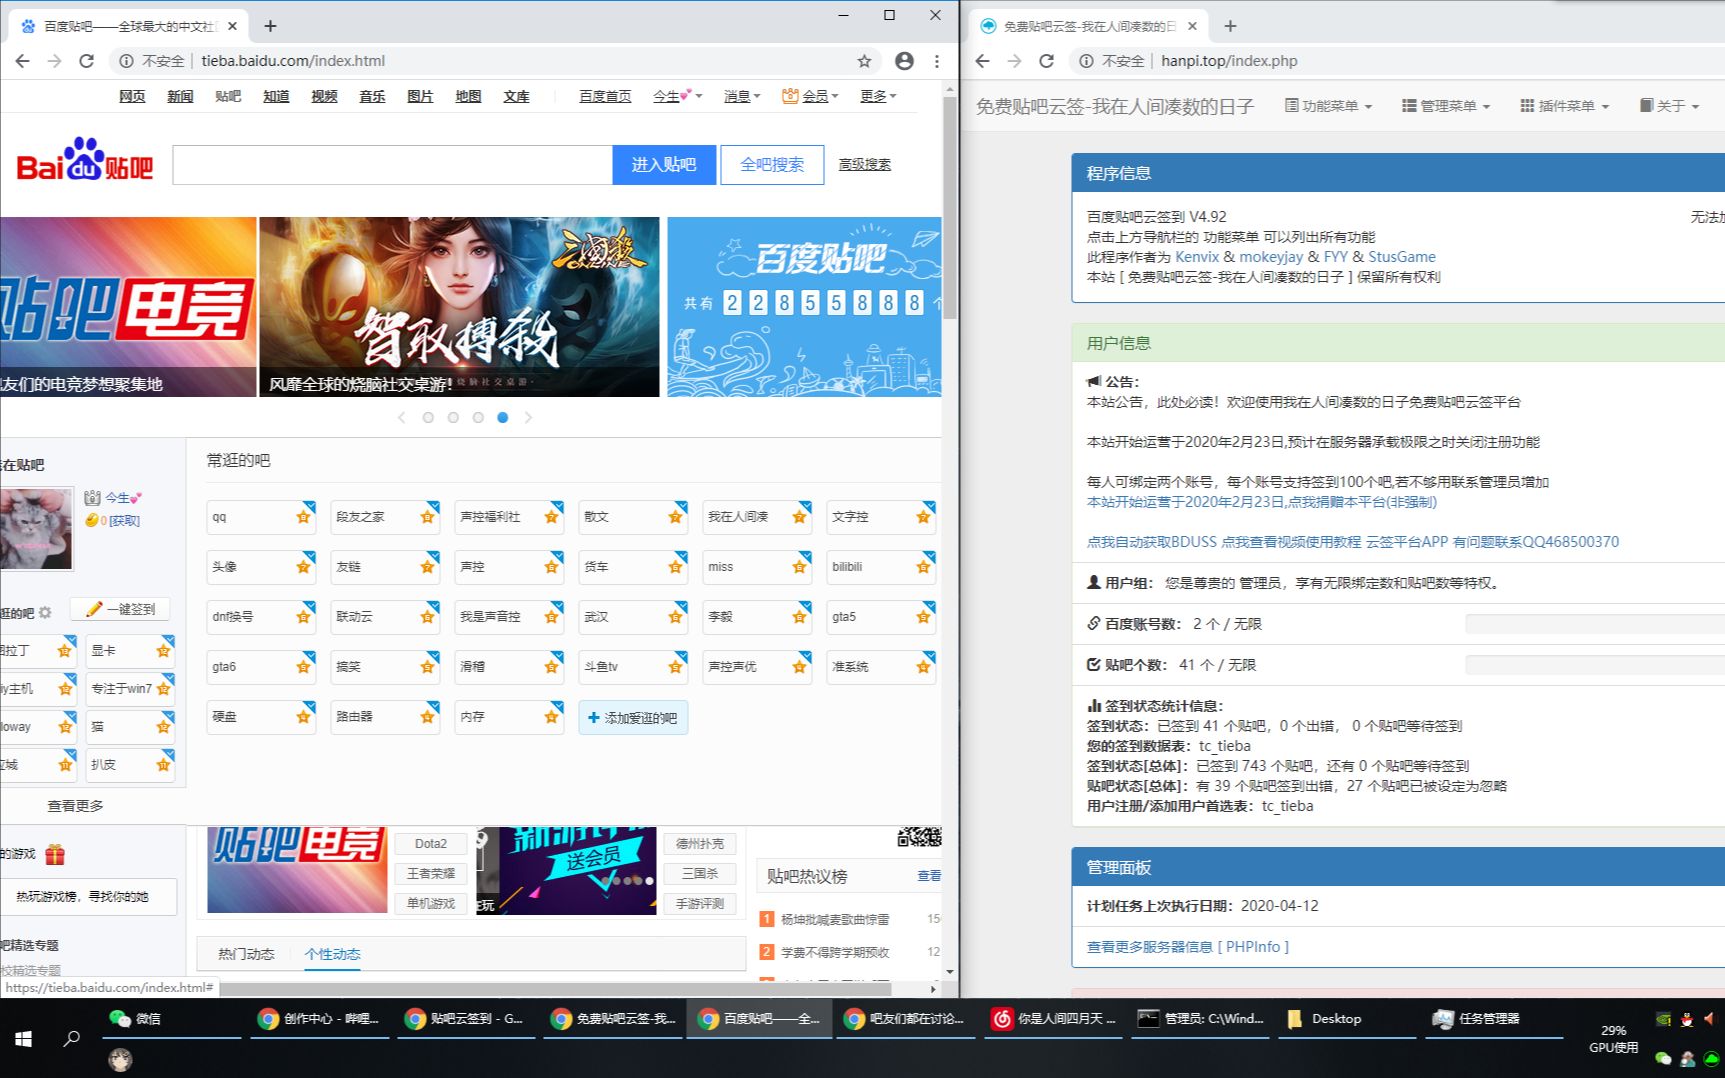Select the third carousel dot
This screenshot has width=1725, height=1078.
(x=478, y=418)
